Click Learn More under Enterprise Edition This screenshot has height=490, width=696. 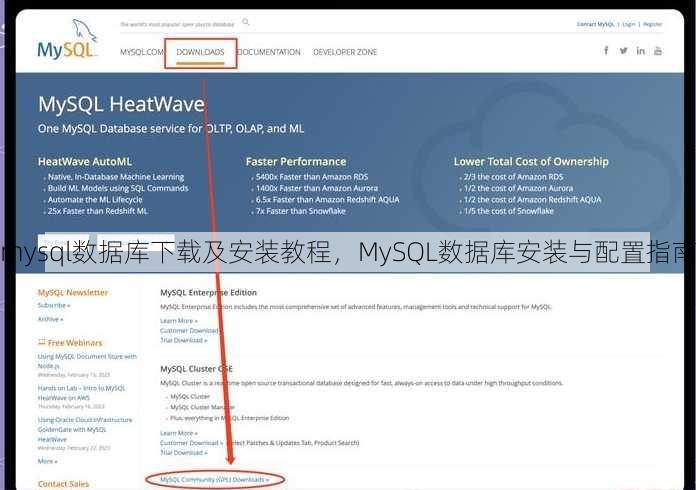click(x=178, y=320)
